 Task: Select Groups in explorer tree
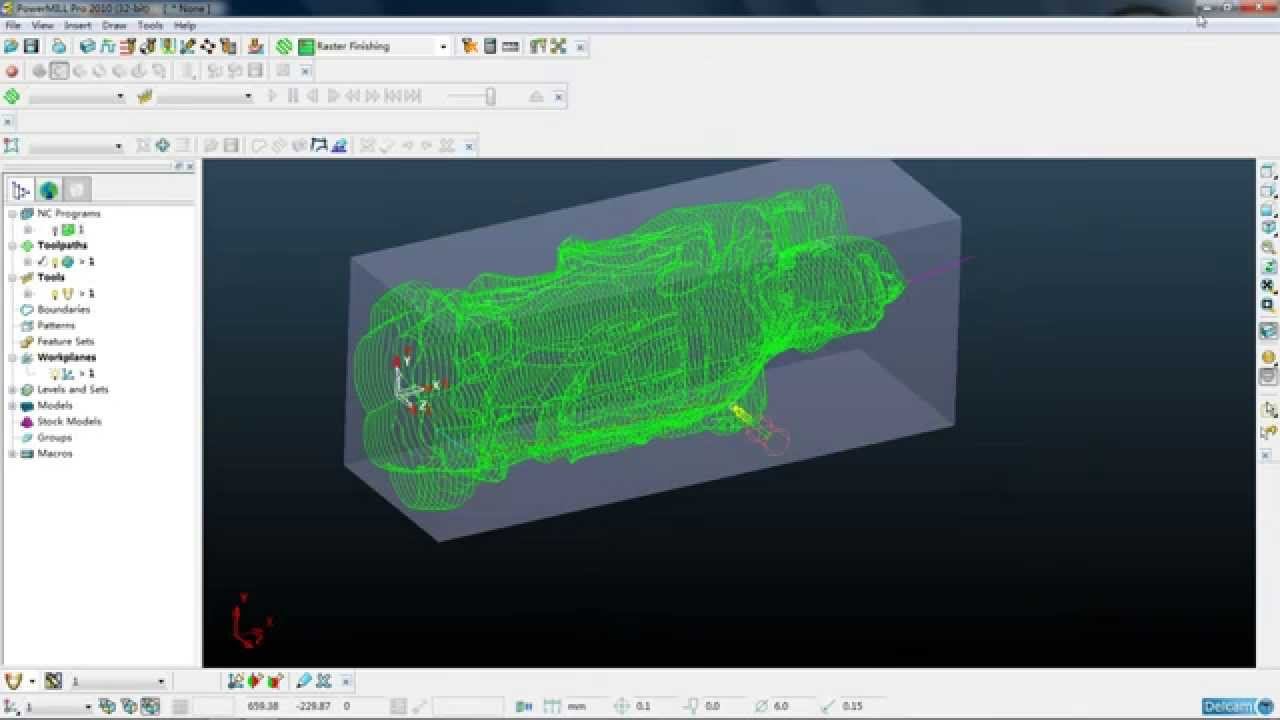pos(54,438)
